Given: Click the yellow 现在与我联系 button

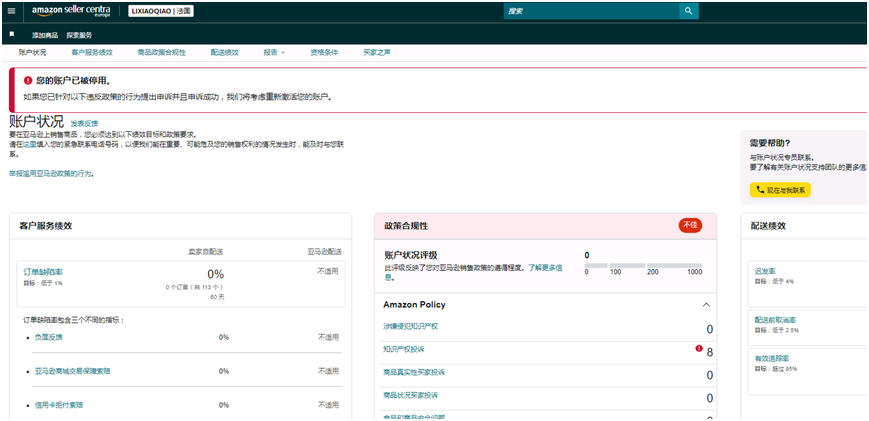Looking at the screenshot, I should coord(780,190).
